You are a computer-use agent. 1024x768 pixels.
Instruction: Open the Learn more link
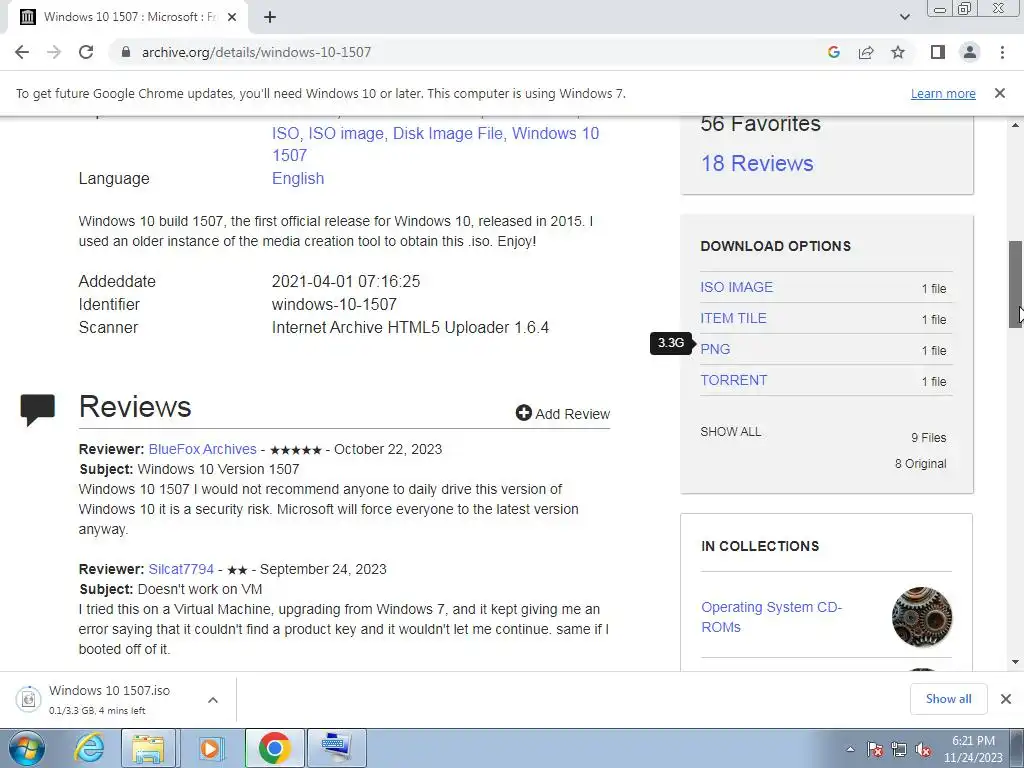point(943,93)
